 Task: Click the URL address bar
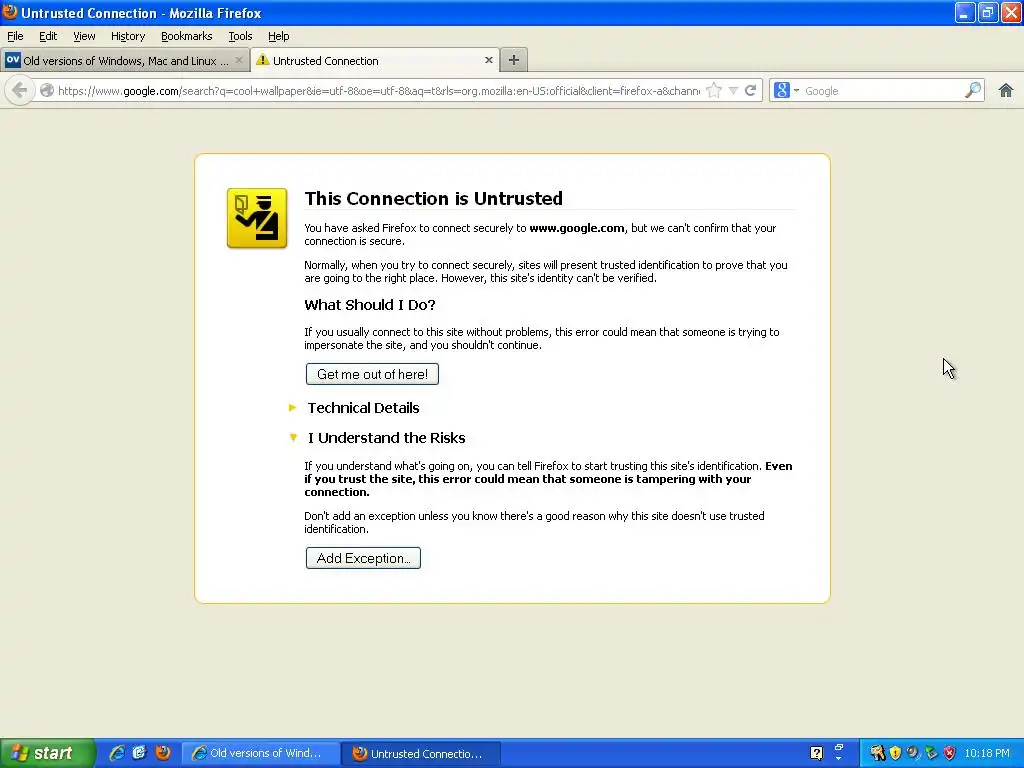click(x=378, y=91)
